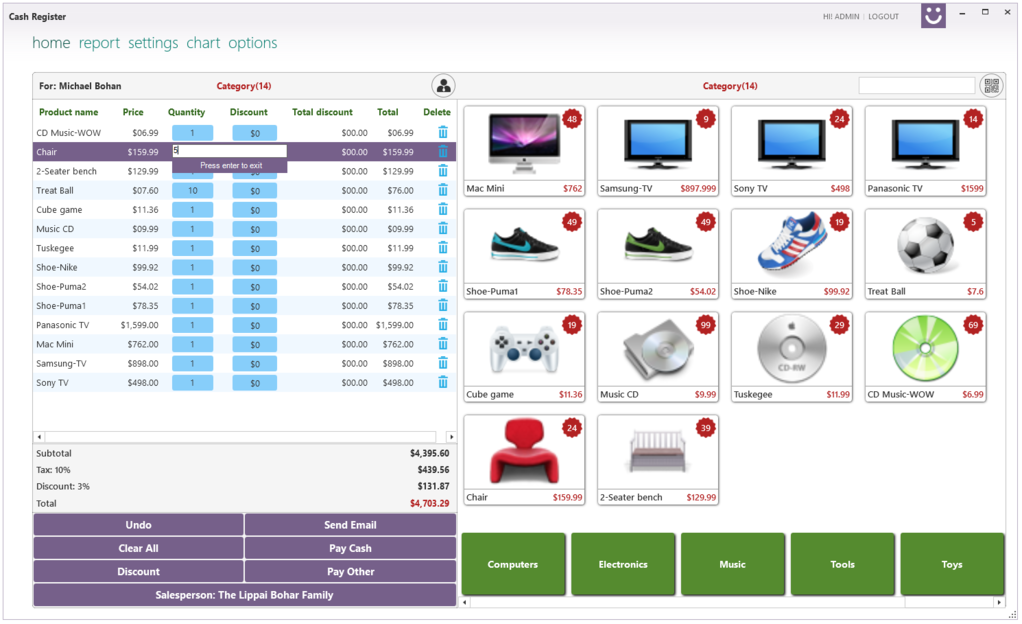Delete the CD Music-WOW row with trash icon

pyautogui.click(x=443, y=132)
